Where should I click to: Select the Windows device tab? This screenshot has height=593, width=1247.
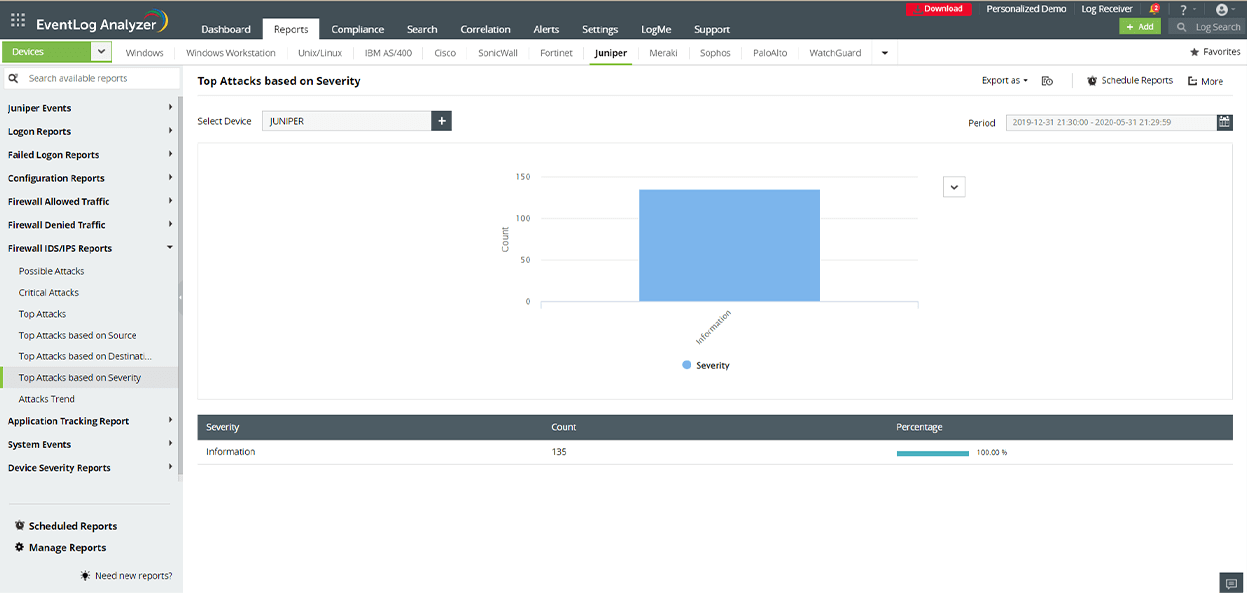pyautogui.click(x=145, y=53)
